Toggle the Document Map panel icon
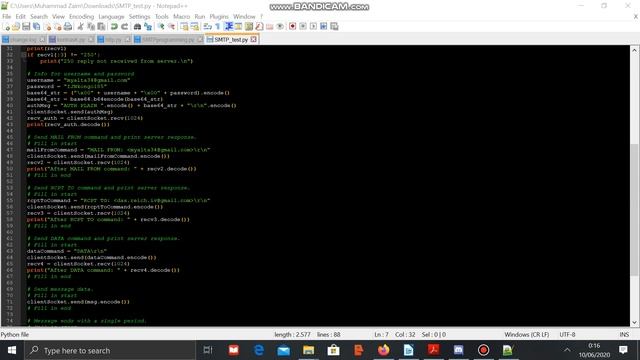The image size is (640, 360). (249, 27)
